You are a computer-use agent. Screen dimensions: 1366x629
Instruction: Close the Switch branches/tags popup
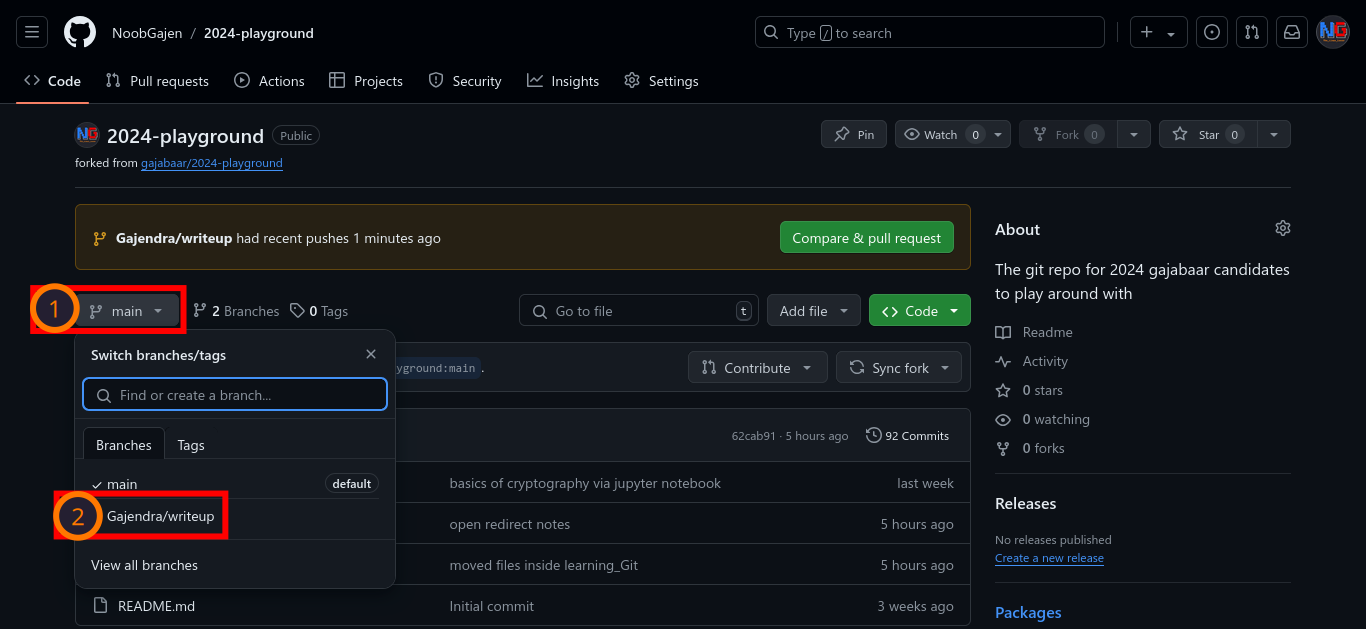[371, 354]
